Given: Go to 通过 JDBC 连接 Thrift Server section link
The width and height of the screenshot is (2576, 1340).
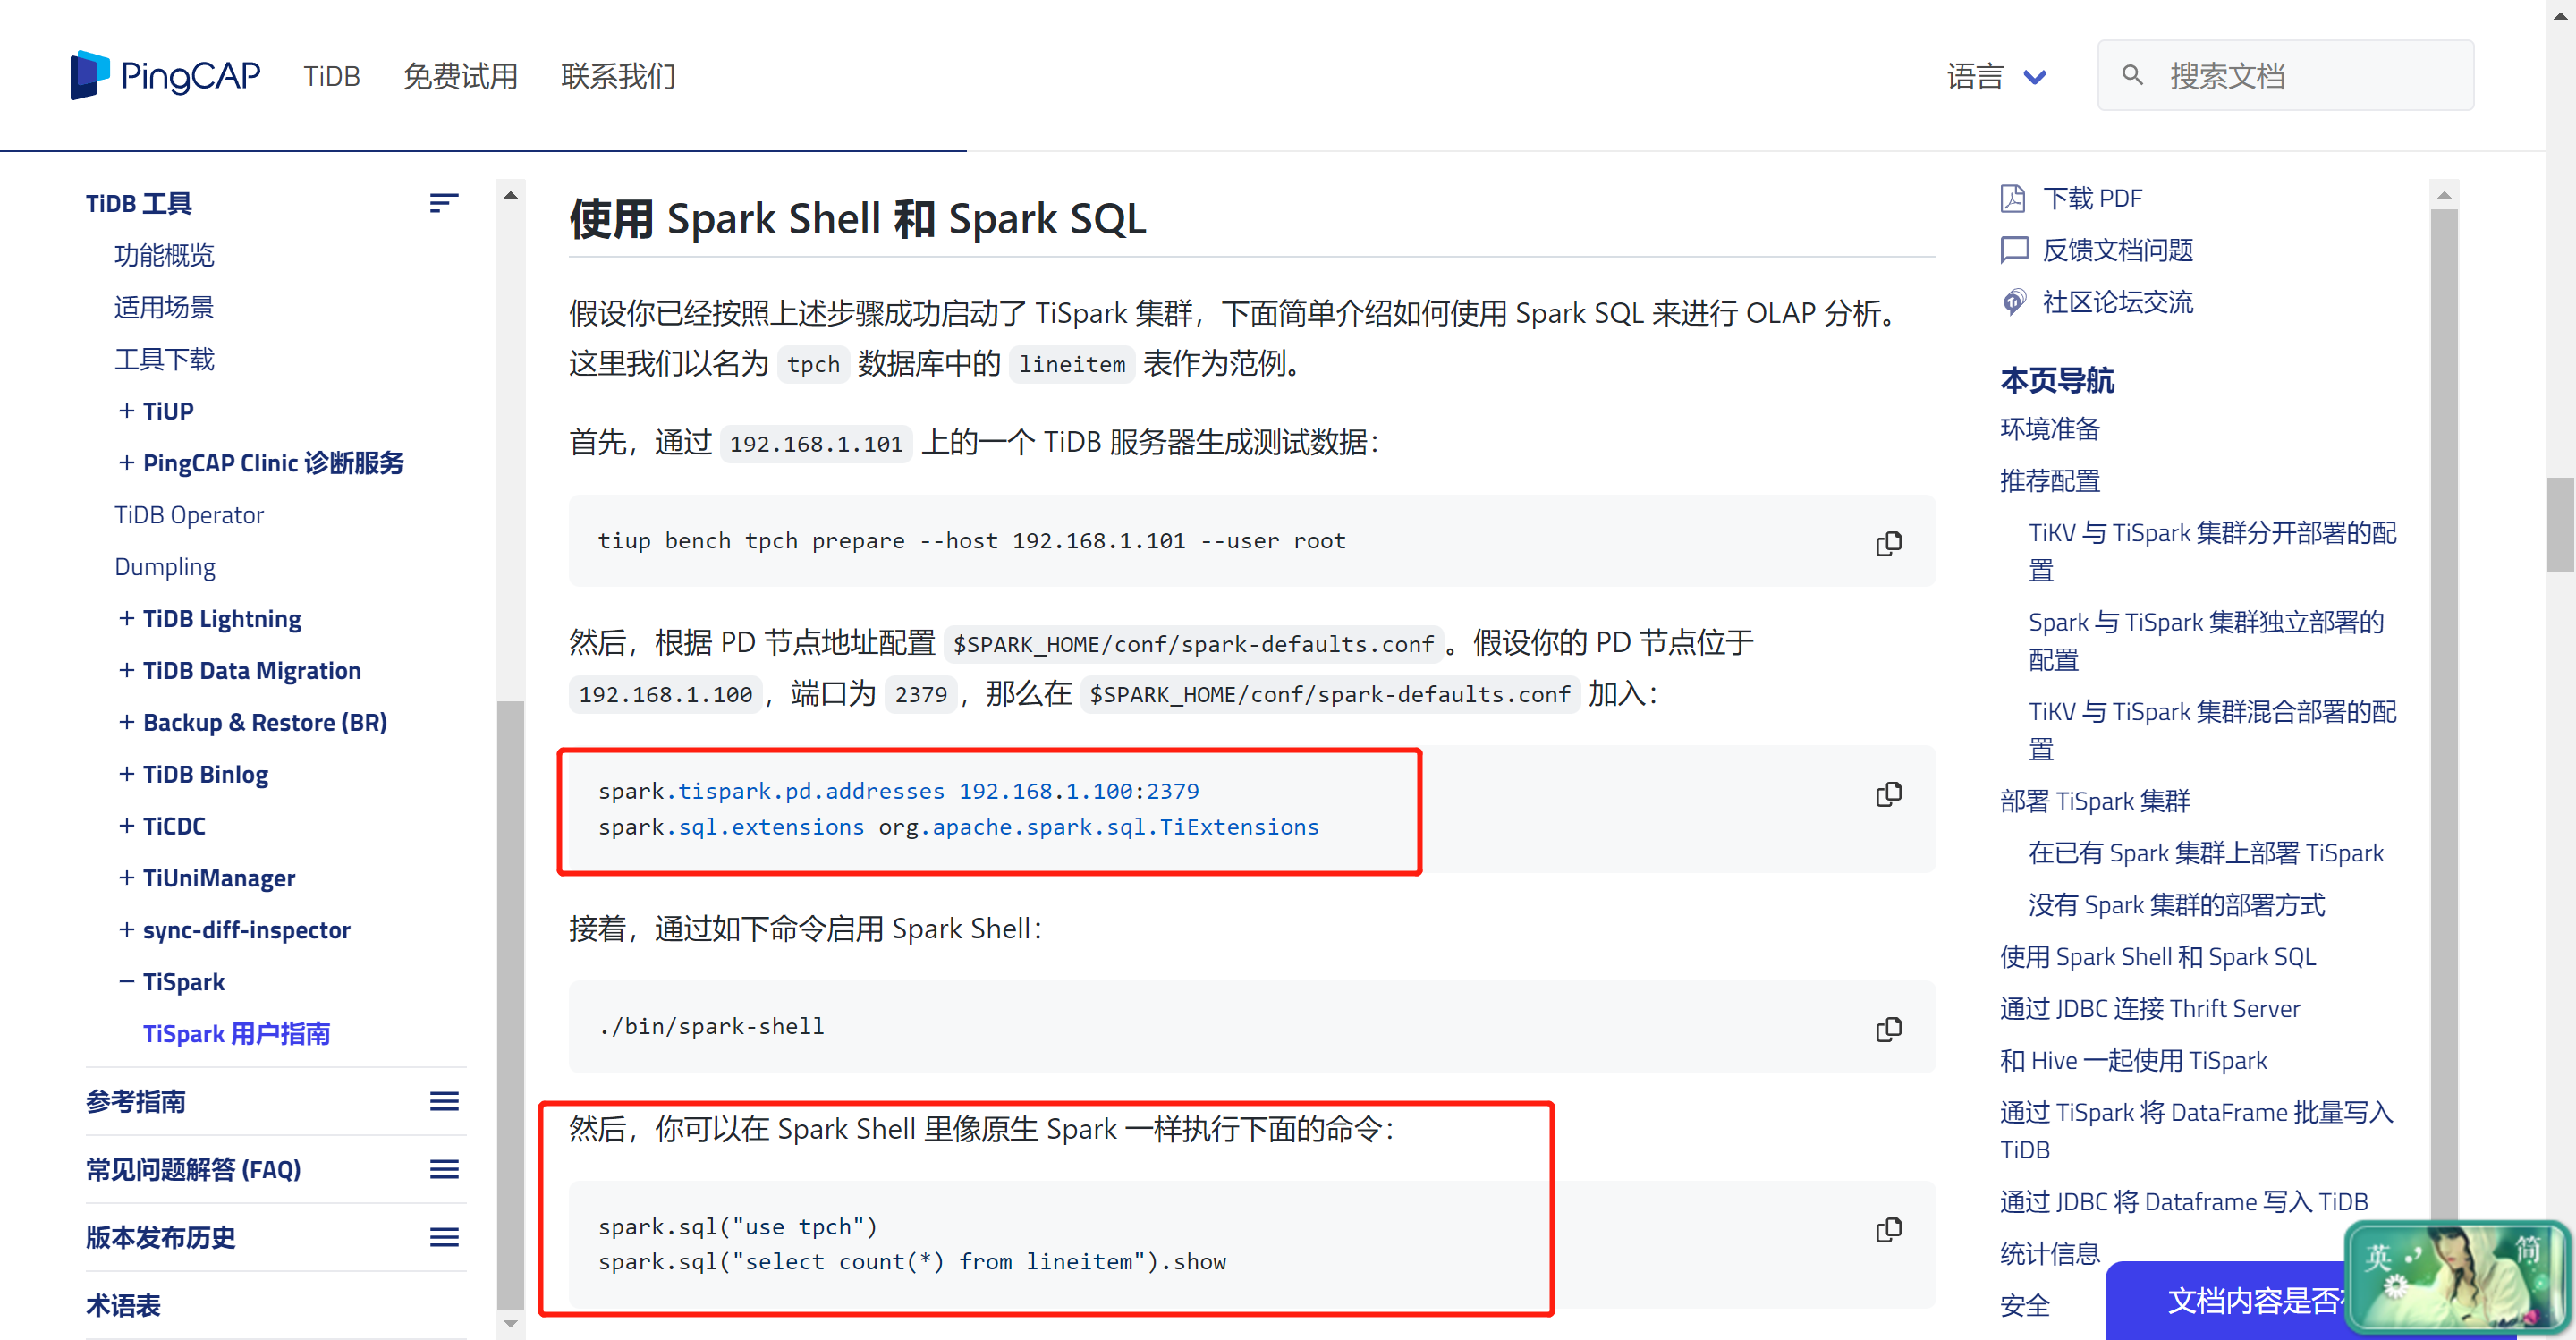Looking at the screenshot, I should point(2149,1008).
